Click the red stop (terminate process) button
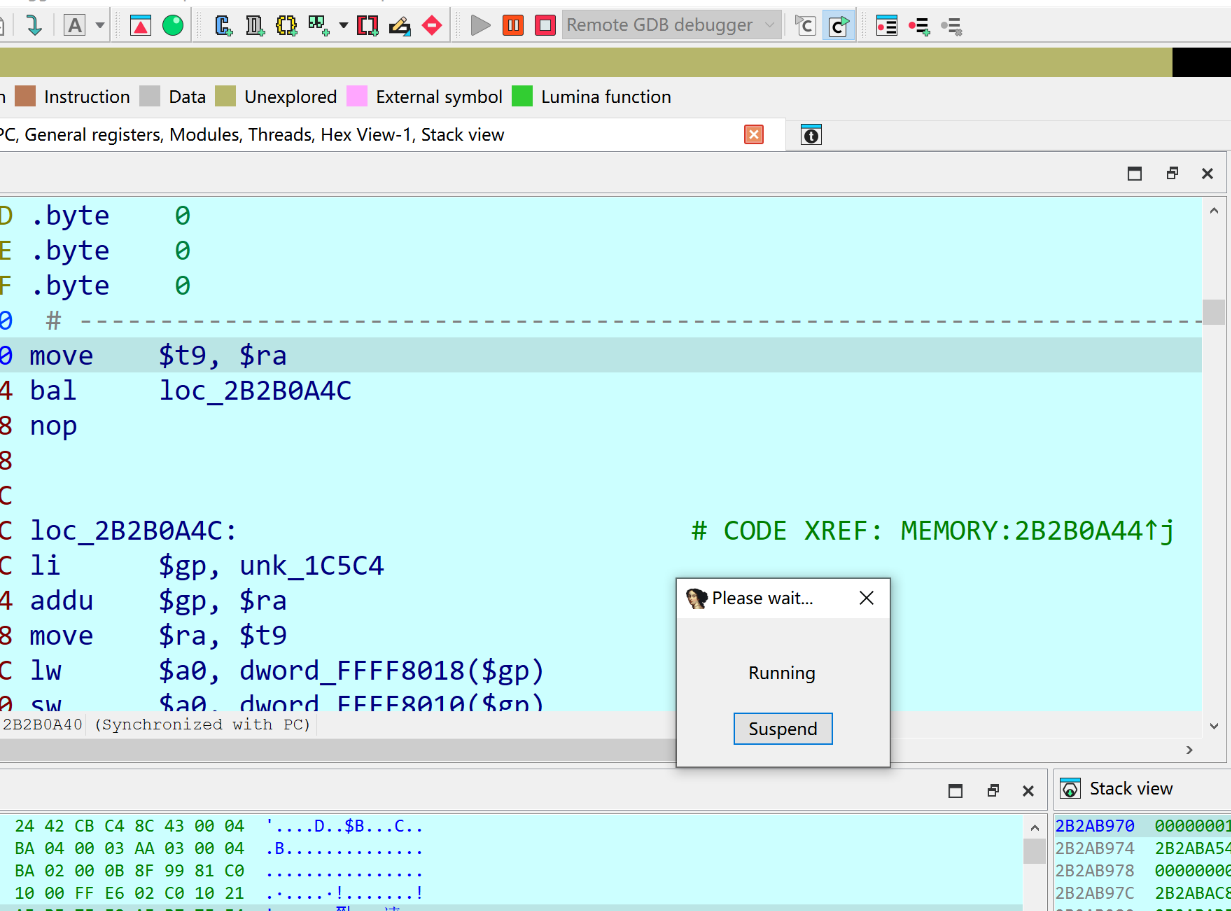The width and height of the screenshot is (1231, 911). [545, 25]
